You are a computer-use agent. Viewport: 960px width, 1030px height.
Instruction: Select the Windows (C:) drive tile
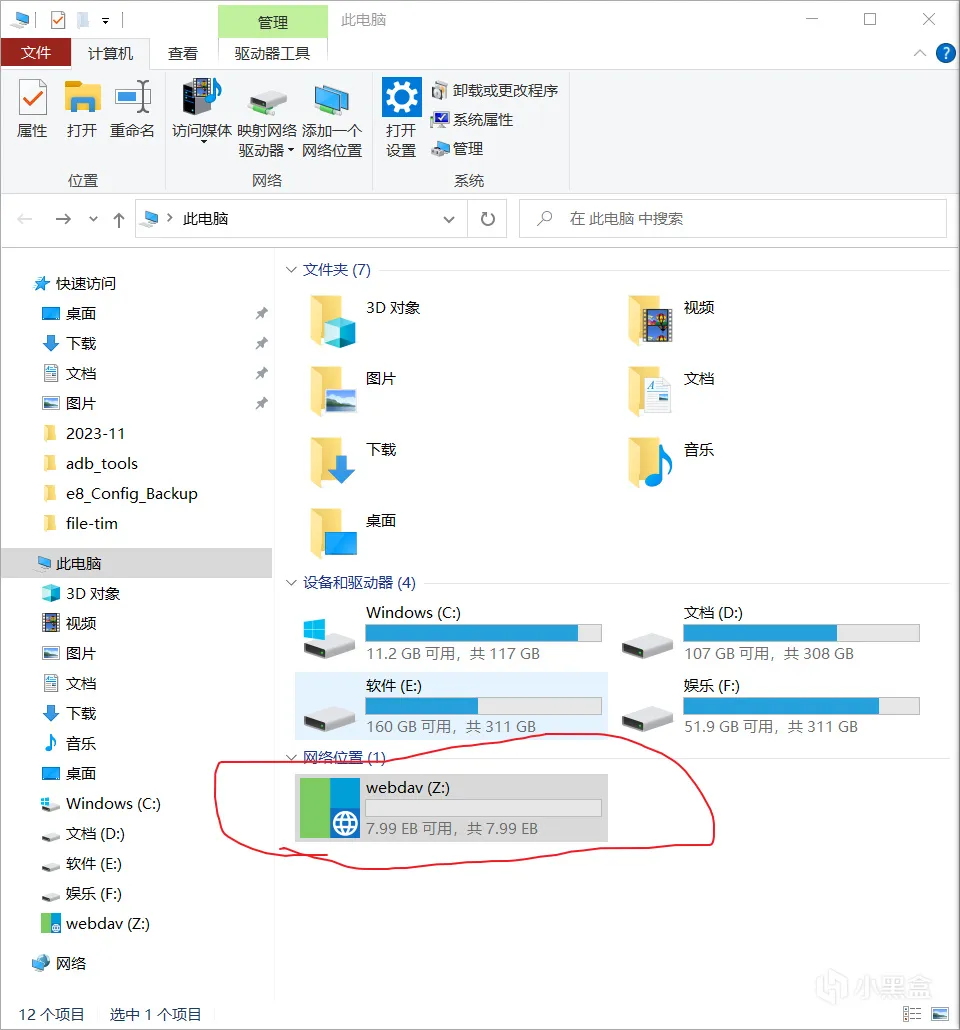[x=451, y=633]
